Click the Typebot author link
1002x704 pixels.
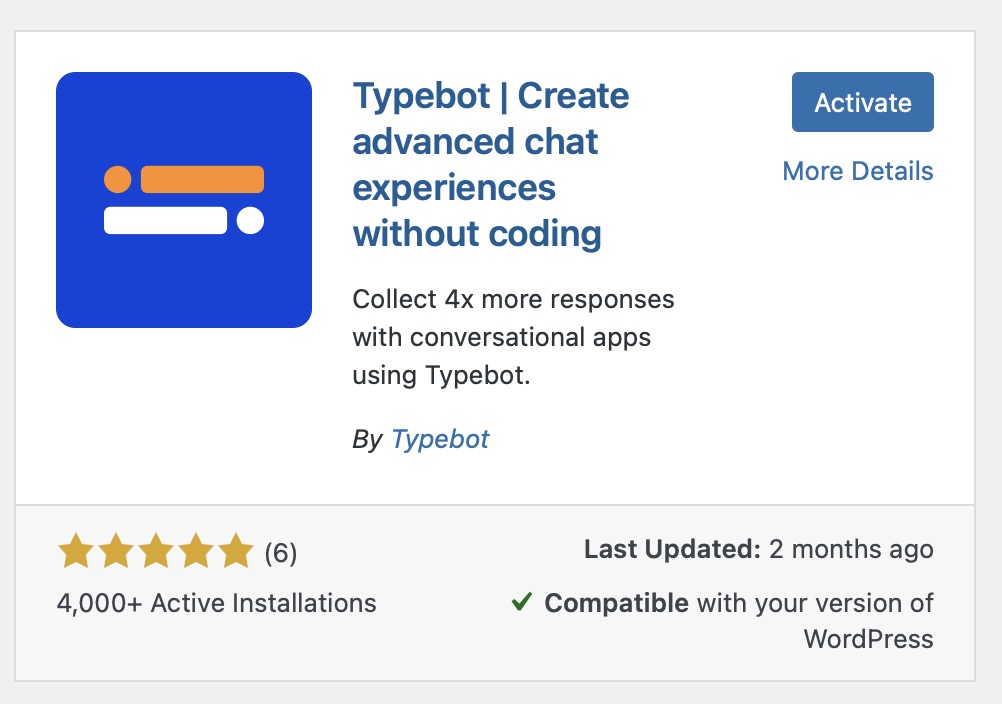tap(440, 439)
